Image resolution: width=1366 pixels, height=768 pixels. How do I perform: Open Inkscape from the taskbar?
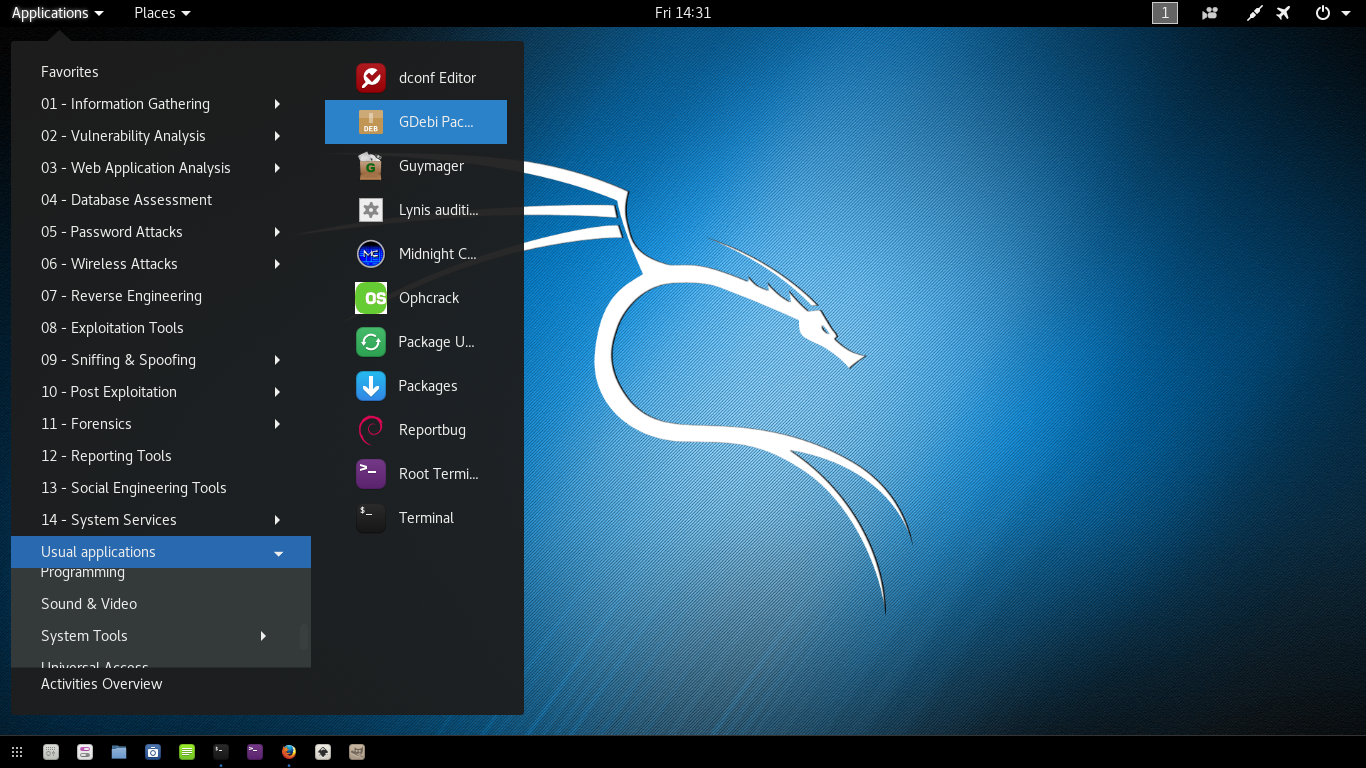[x=322, y=751]
